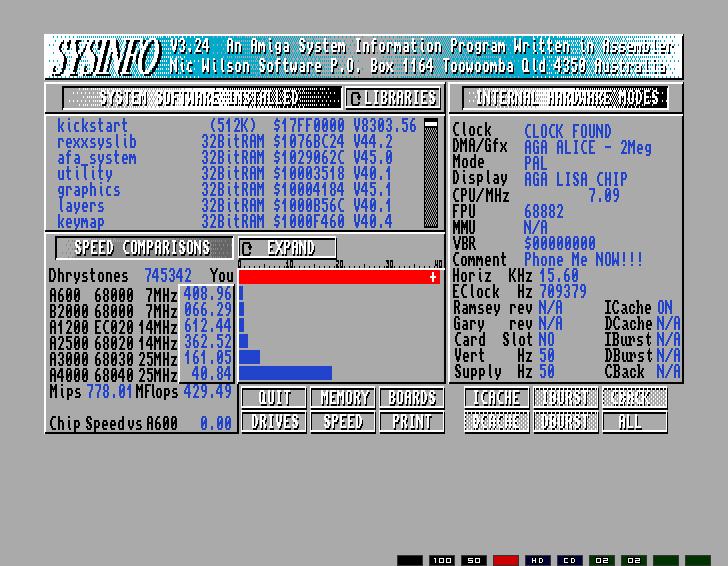The height and width of the screenshot is (566, 728).
Task: Click the CD activity indicator in status bar
Action: (570, 560)
